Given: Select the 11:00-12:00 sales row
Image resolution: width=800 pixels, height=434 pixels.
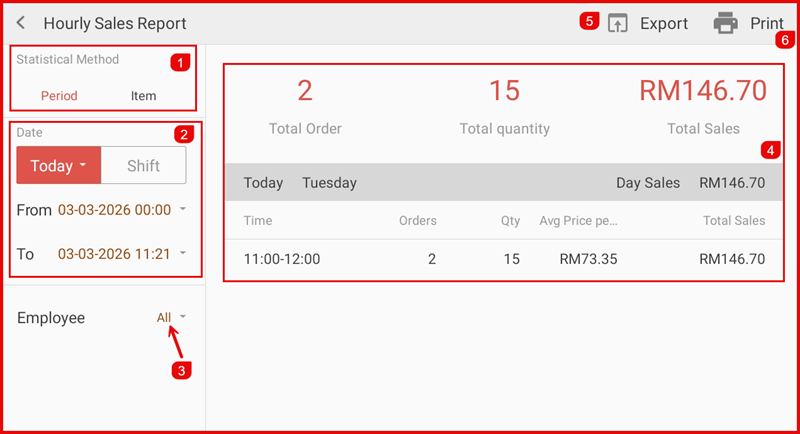Looking at the screenshot, I should click(504, 259).
